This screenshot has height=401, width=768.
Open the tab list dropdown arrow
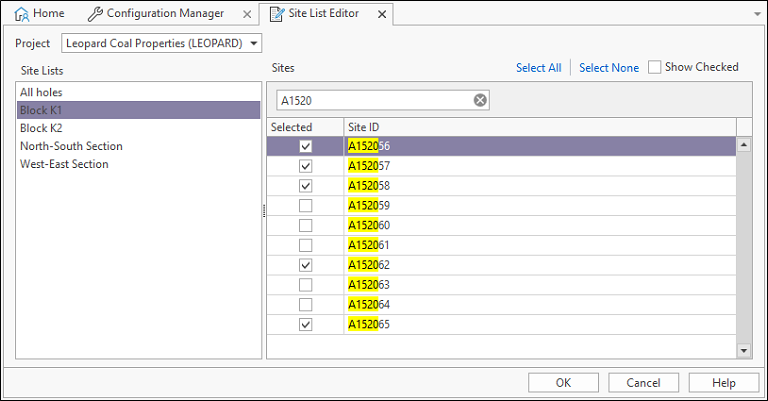click(757, 14)
